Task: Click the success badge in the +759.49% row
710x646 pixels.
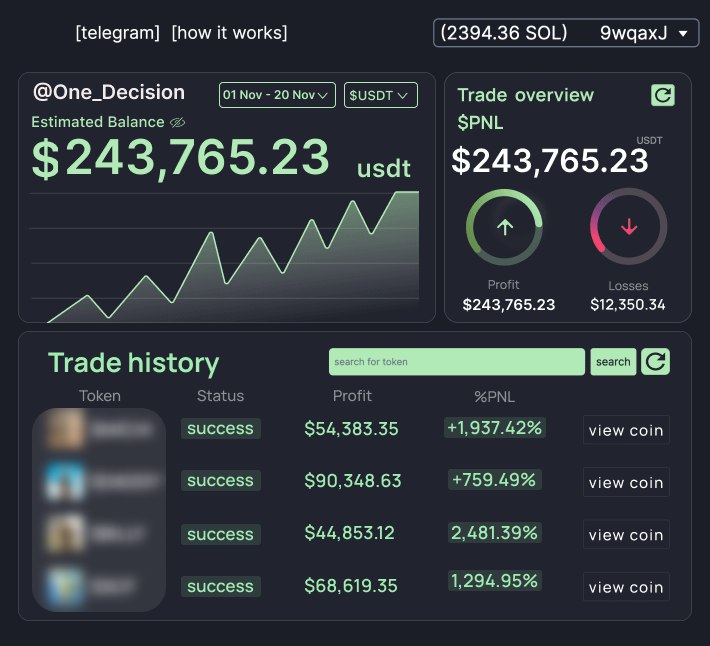Action: 221,480
